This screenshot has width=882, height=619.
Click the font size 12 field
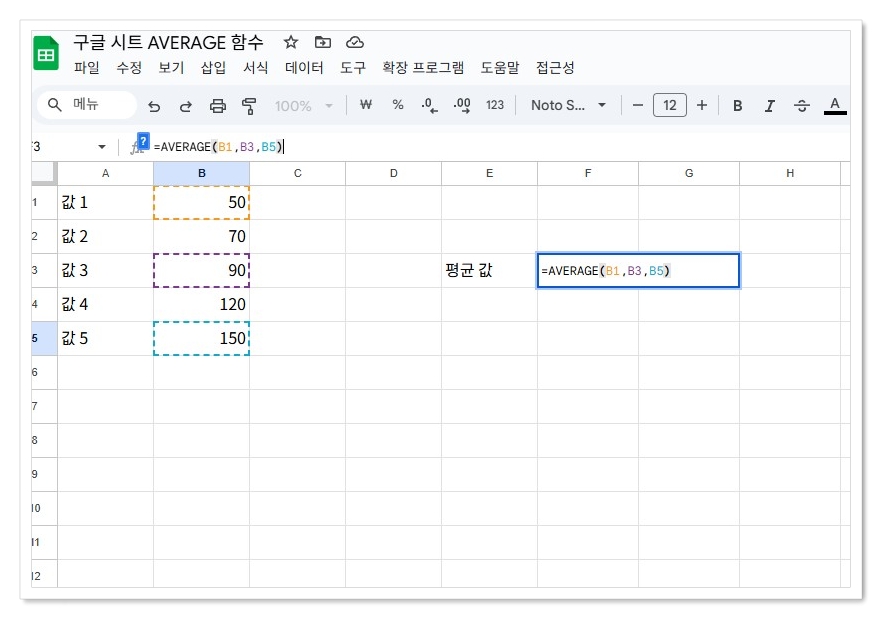coord(669,105)
